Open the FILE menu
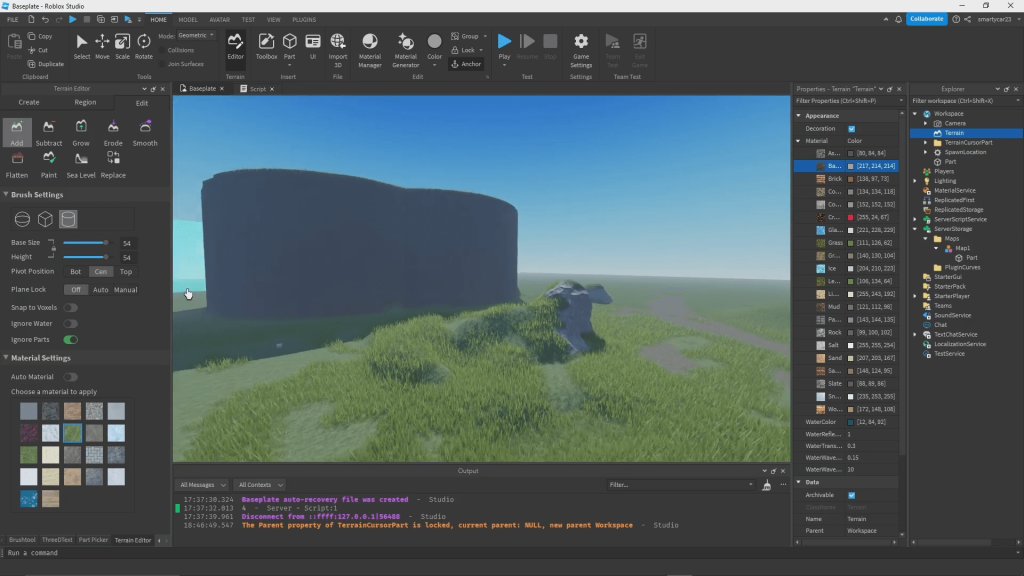This screenshot has width=1024, height=576. point(12,20)
